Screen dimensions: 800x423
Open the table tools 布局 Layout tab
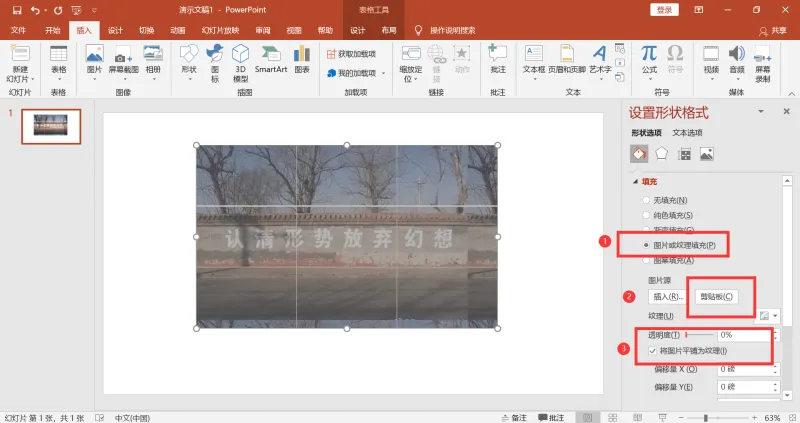click(x=389, y=31)
